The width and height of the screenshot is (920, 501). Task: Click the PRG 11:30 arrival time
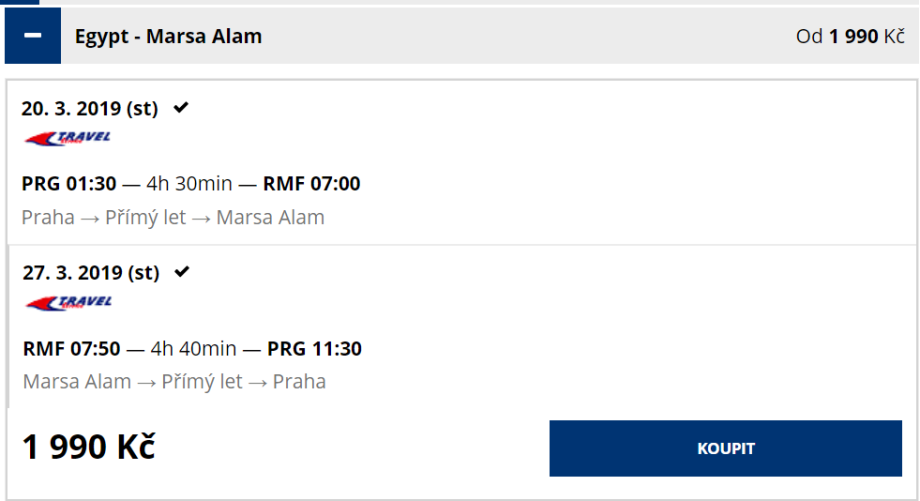pos(315,349)
